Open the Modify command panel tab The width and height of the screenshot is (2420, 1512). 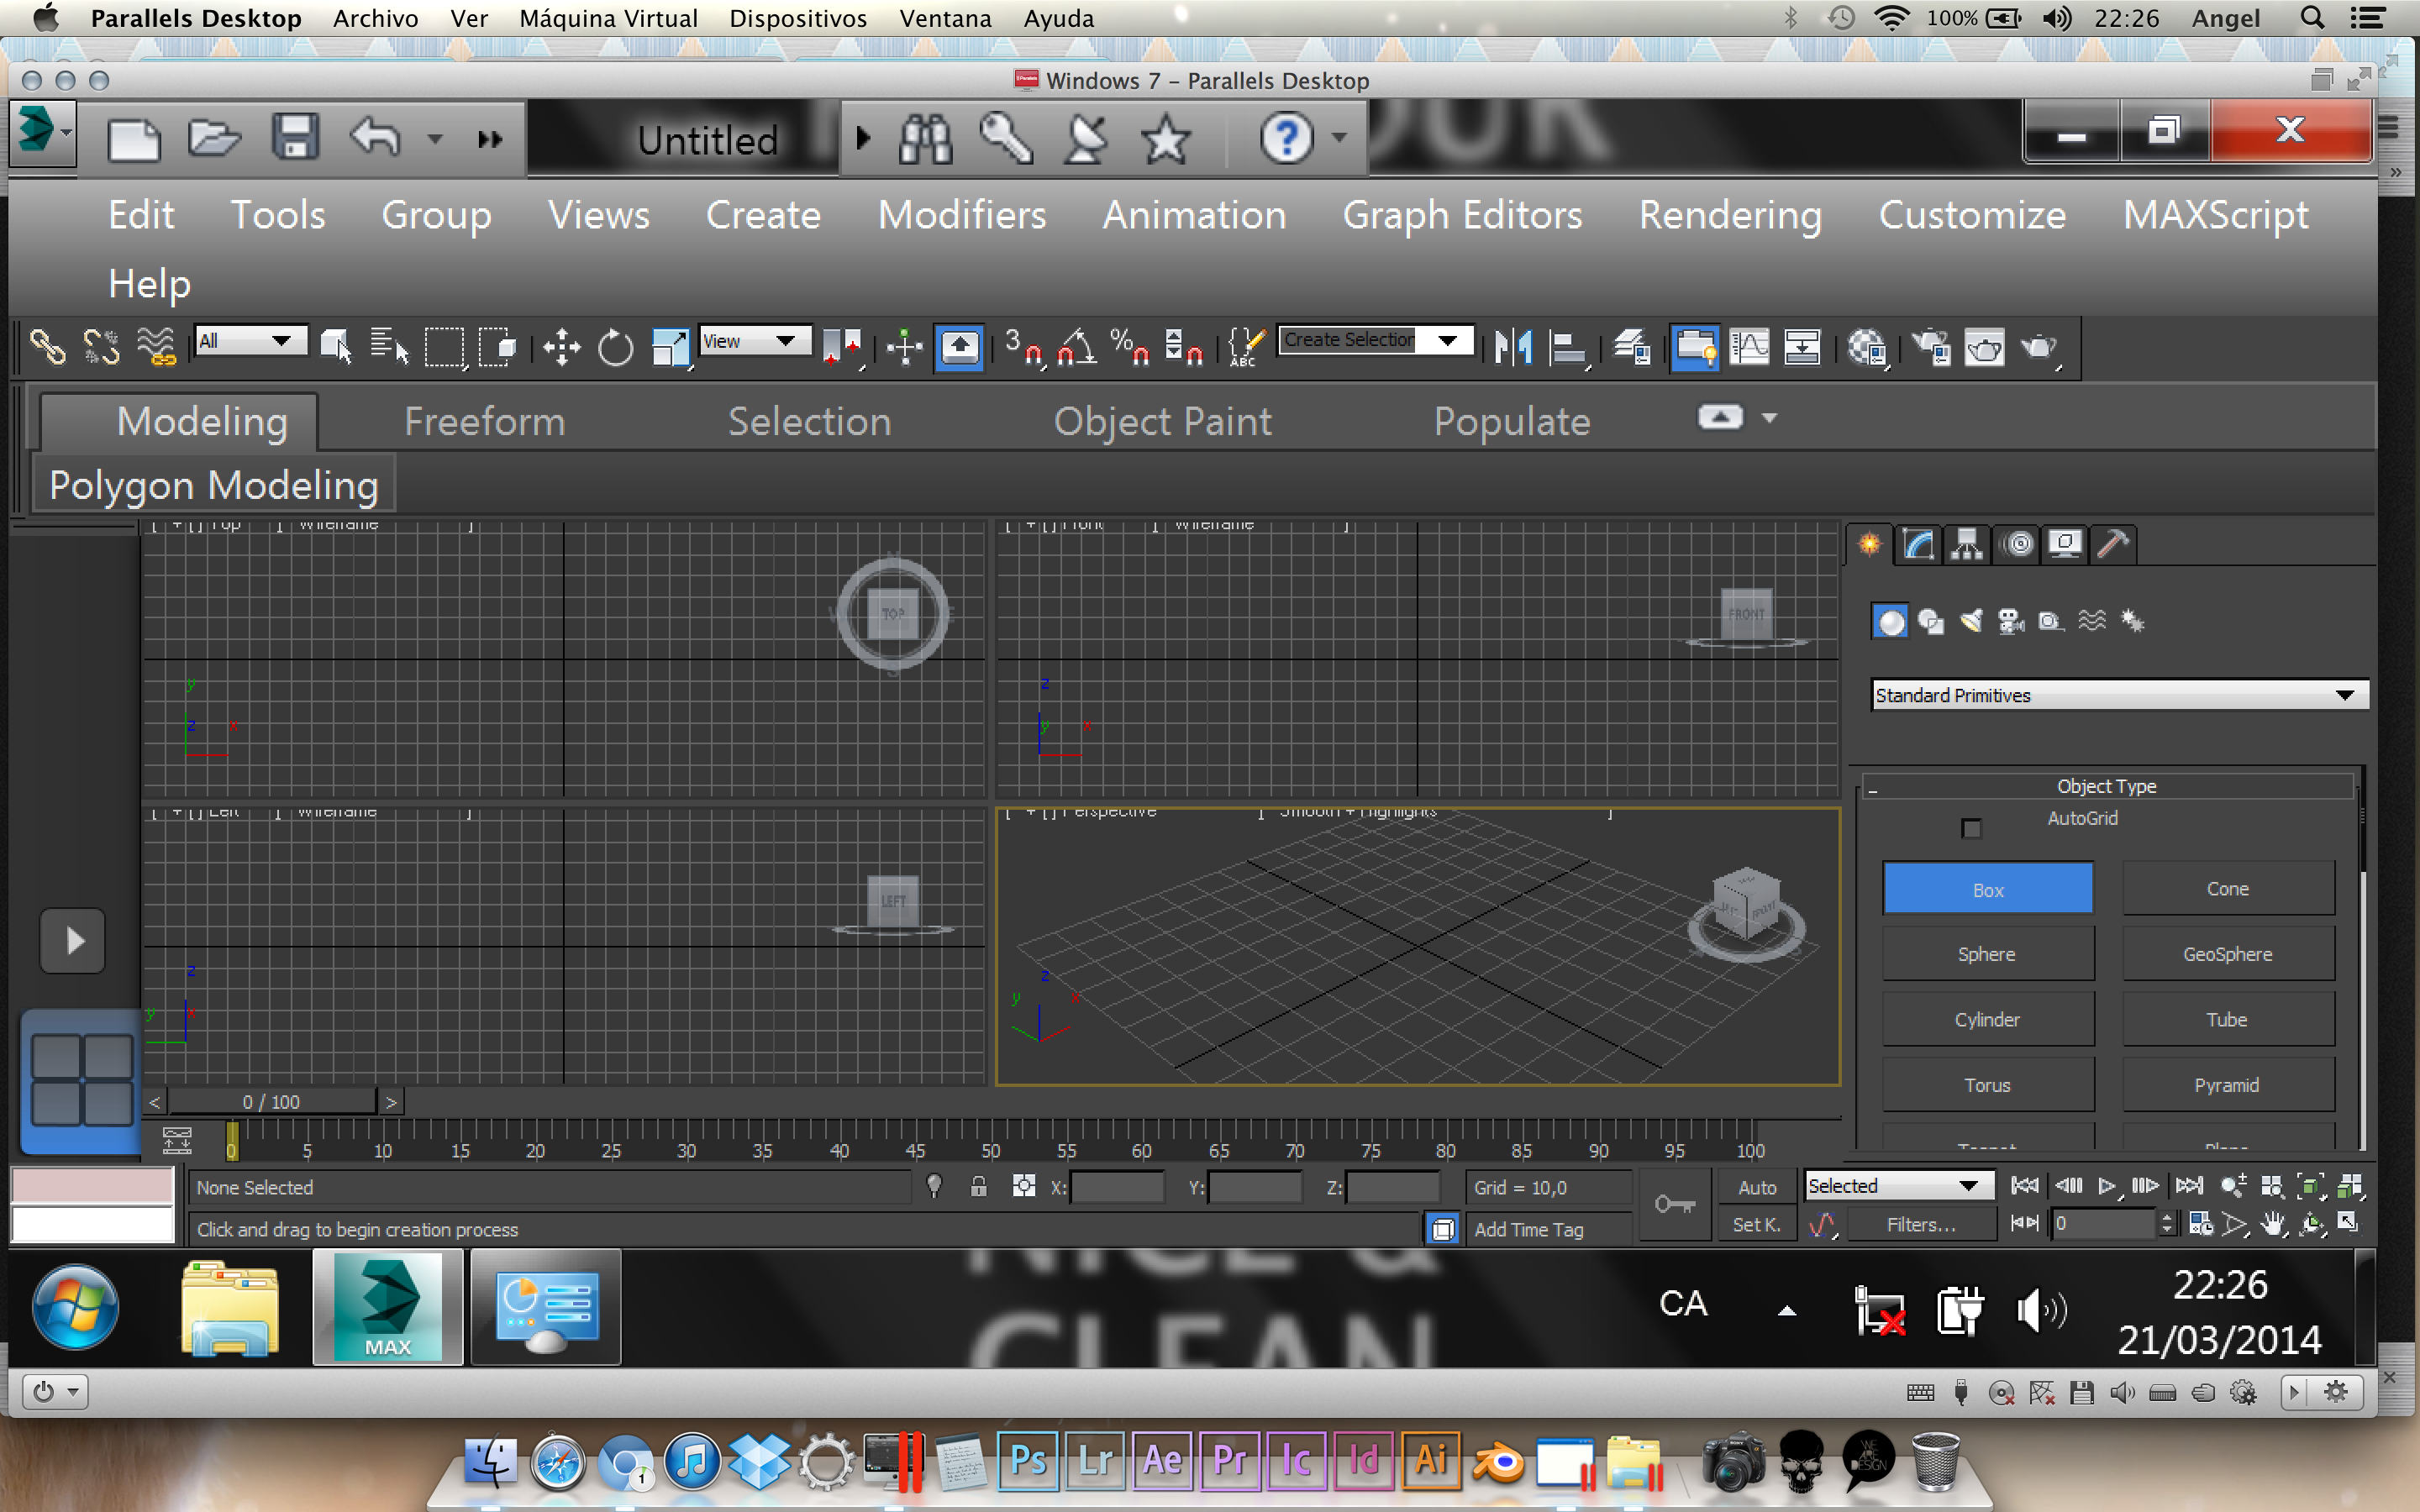click(1918, 544)
